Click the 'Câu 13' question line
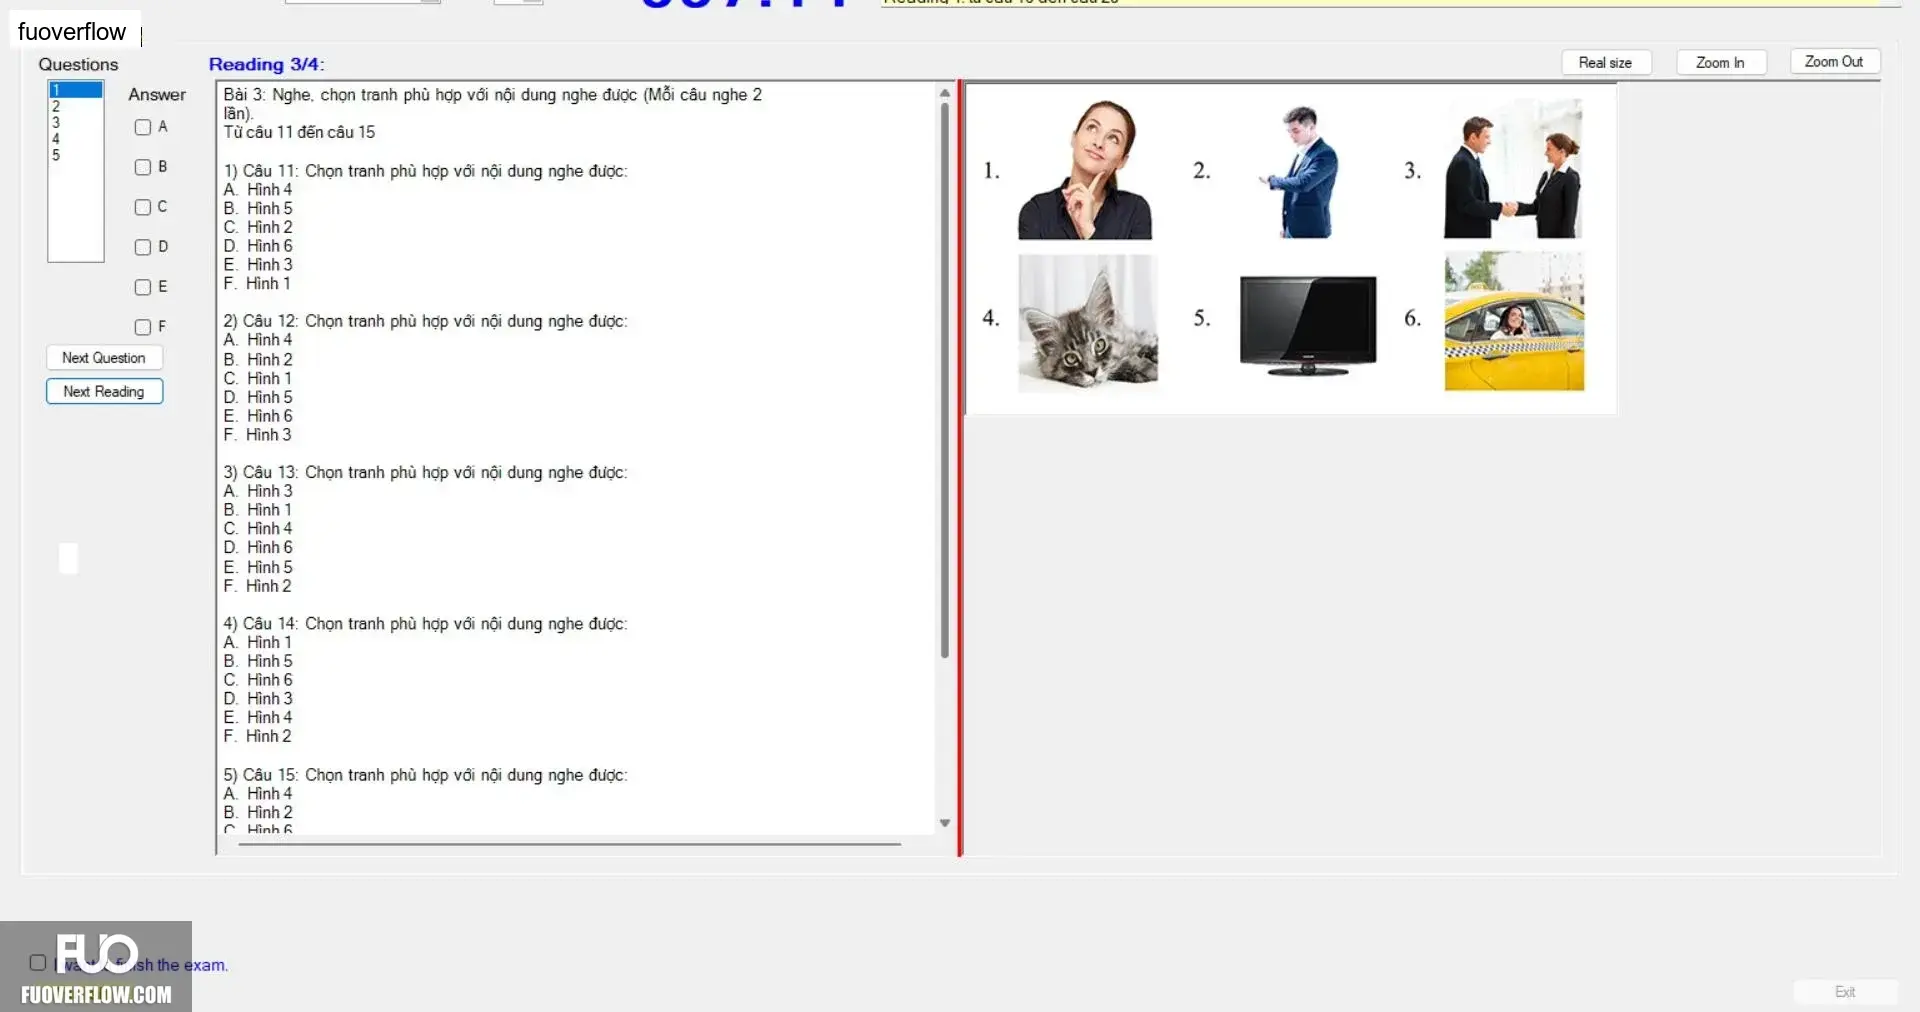The image size is (1920, 1012). pos(425,472)
